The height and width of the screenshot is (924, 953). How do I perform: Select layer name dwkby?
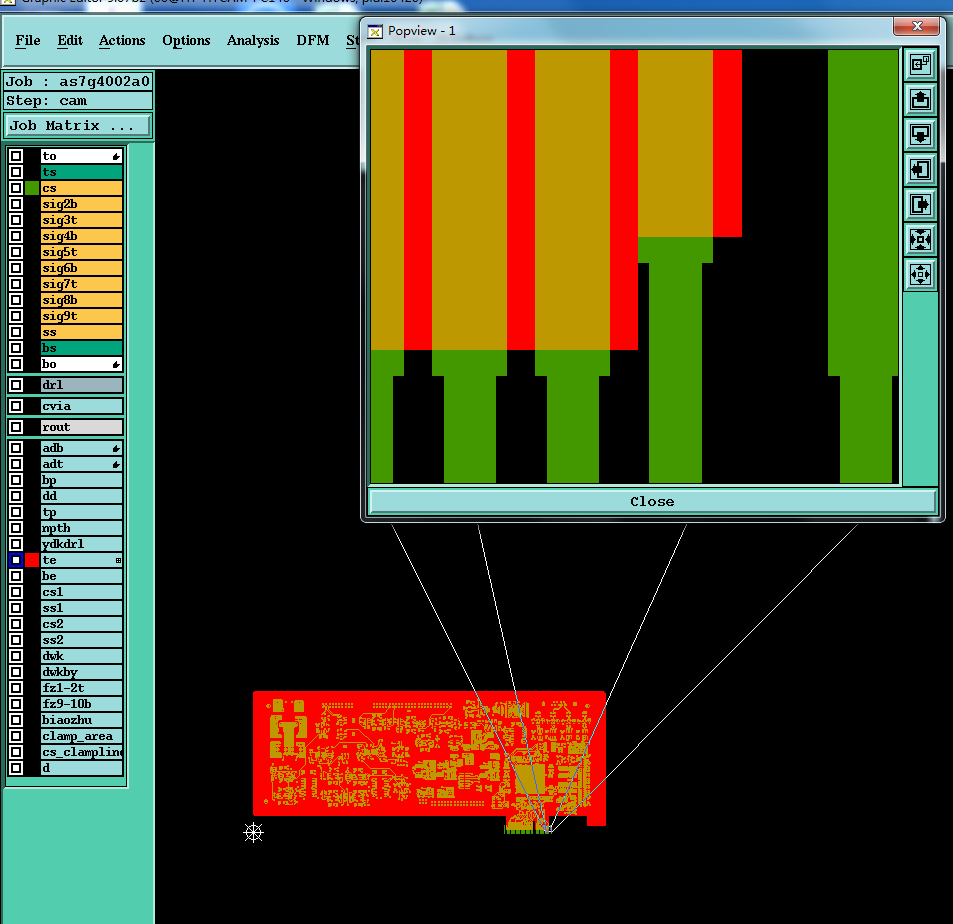click(81, 672)
